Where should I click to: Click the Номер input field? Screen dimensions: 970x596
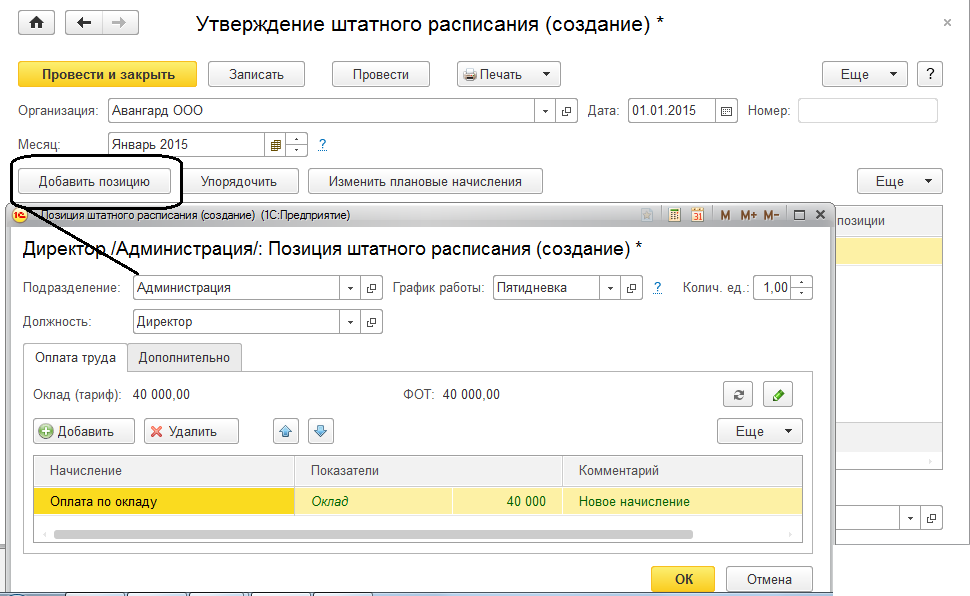point(867,111)
